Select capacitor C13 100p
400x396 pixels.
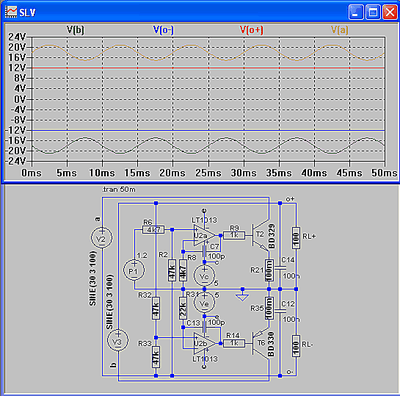tap(205, 327)
